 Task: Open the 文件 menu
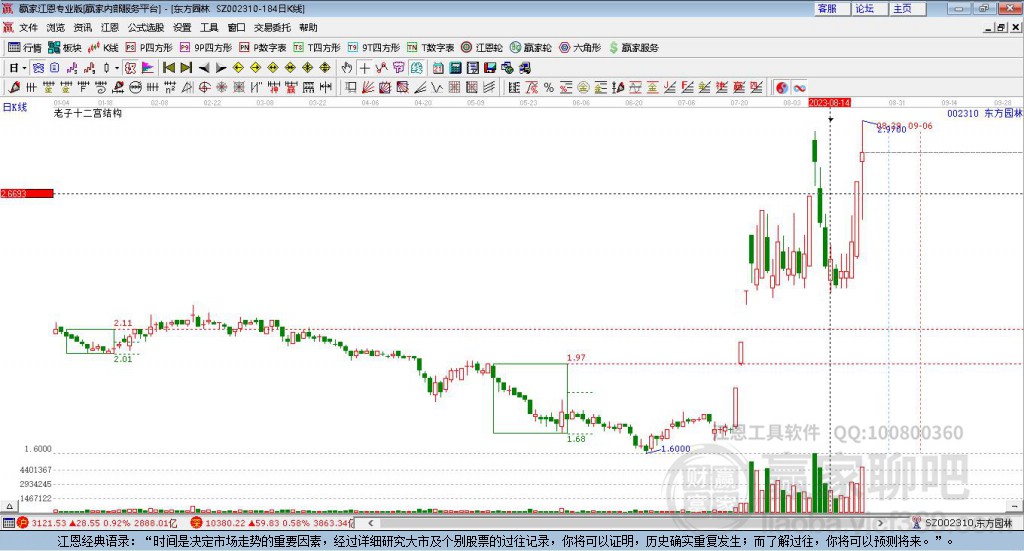coord(28,27)
